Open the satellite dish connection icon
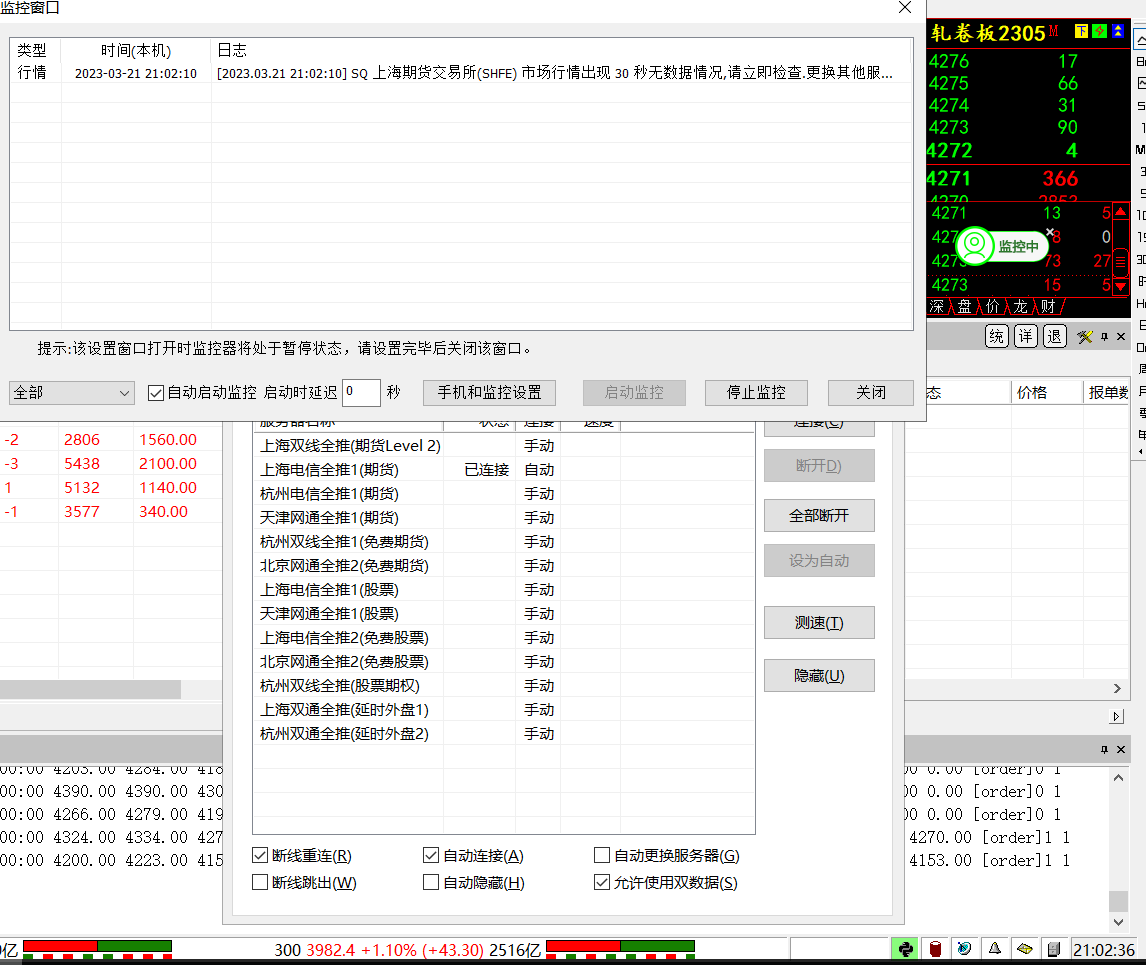The image size is (1146, 965). coord(964,949)
